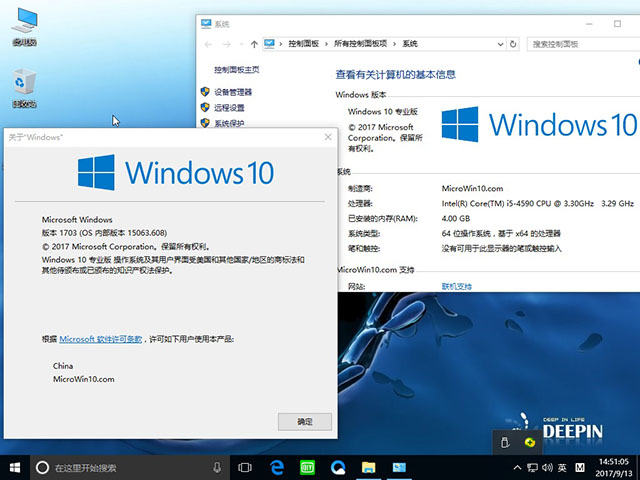Go up one level with the up arrow
640x480 pixels.
tap(254, 44)
